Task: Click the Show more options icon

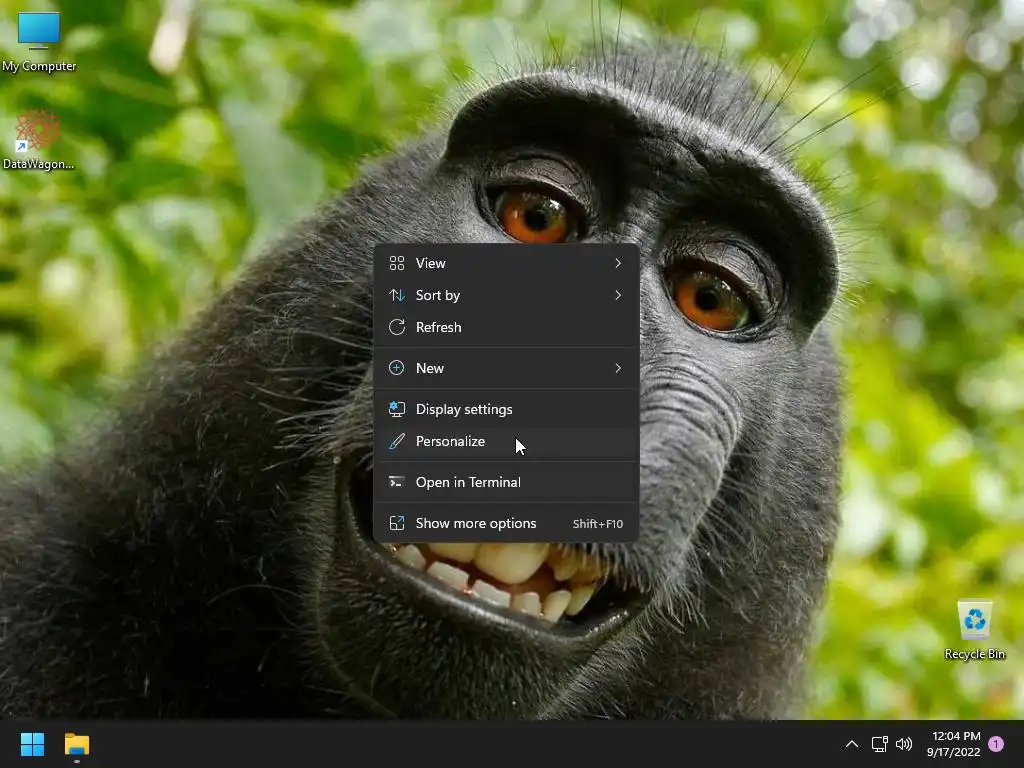Action: [x=396, y=523]
